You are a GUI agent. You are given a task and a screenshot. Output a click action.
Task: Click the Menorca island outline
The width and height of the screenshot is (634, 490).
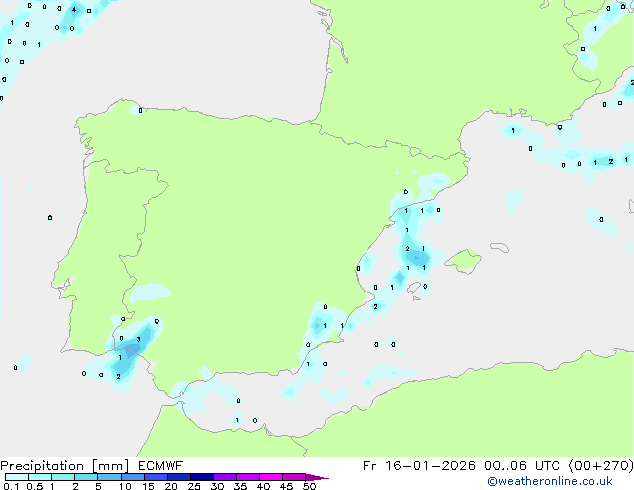pyautogui.click(x=500, y=247)
